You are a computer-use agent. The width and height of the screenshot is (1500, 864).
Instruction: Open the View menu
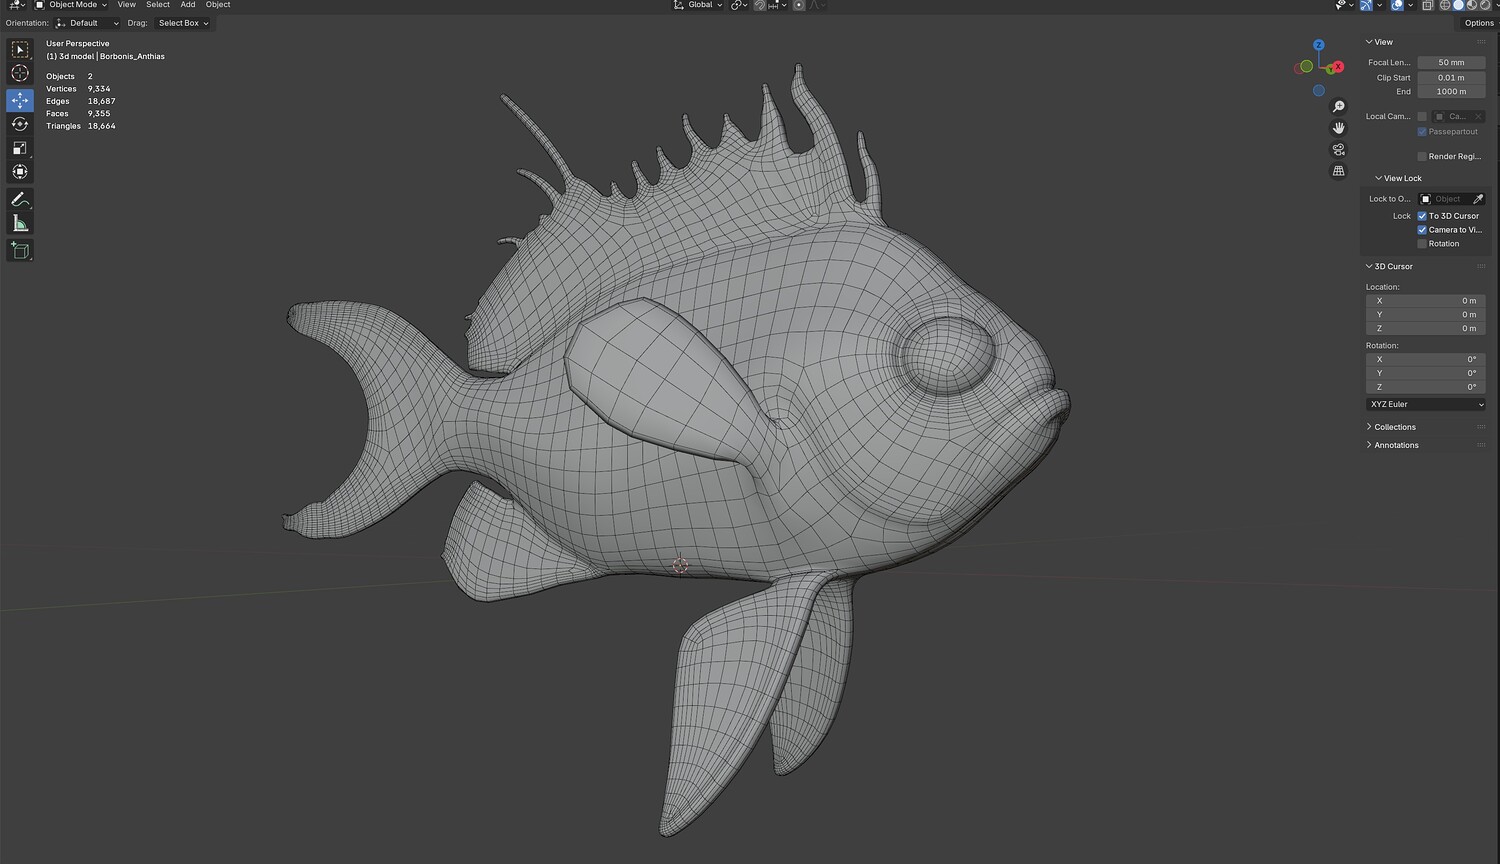tap(126, 5)
